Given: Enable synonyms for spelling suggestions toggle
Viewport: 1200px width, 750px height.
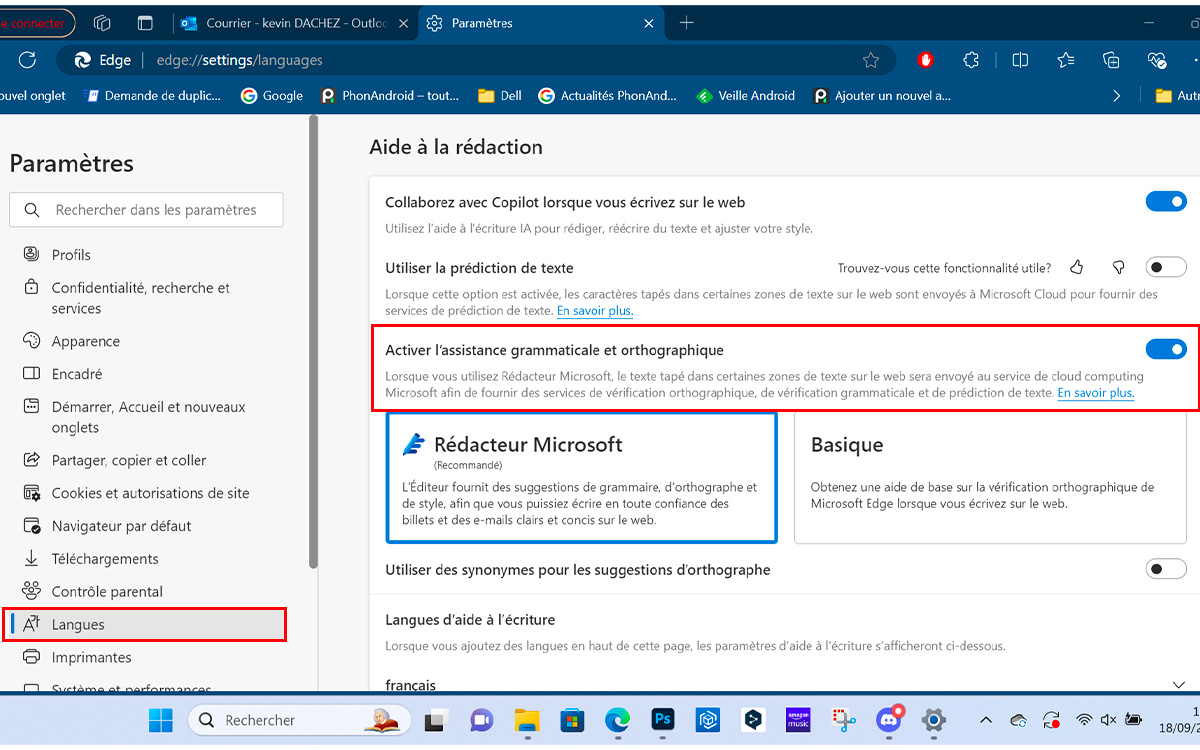Looking at the screenshot, I should (x=1166, y=569).
